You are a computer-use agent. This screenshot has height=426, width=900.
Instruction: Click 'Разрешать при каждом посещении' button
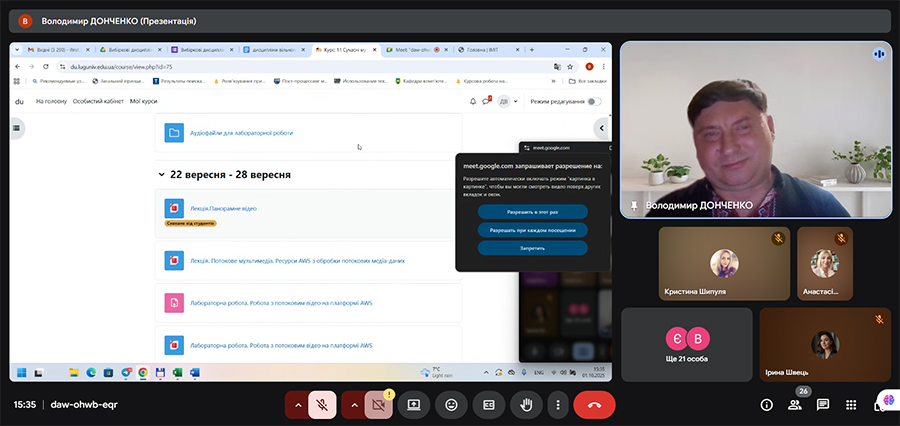(x=533, y=230)
